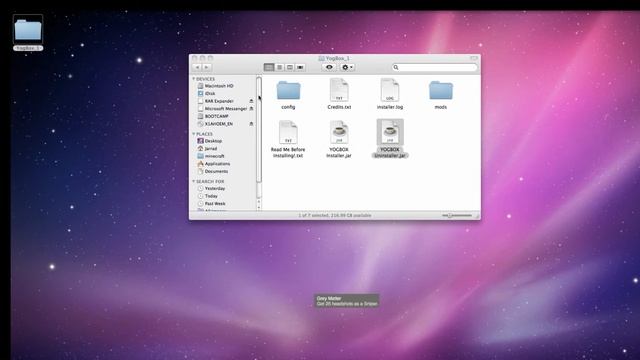Switch to column view
The image size is (640, 360).
[x=290, y=67]
